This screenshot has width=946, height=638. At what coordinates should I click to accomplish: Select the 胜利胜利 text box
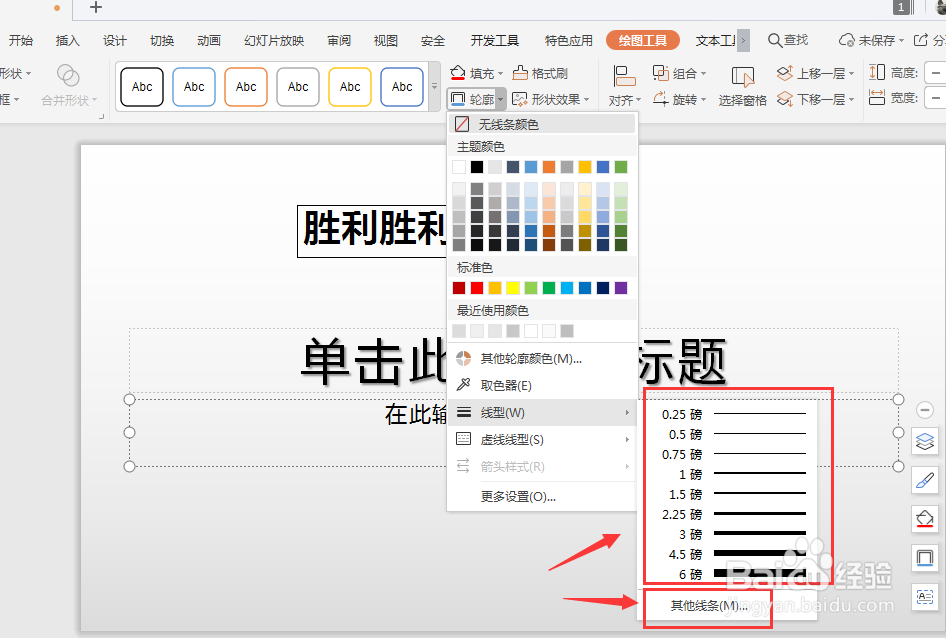click(x=372, y=231)
